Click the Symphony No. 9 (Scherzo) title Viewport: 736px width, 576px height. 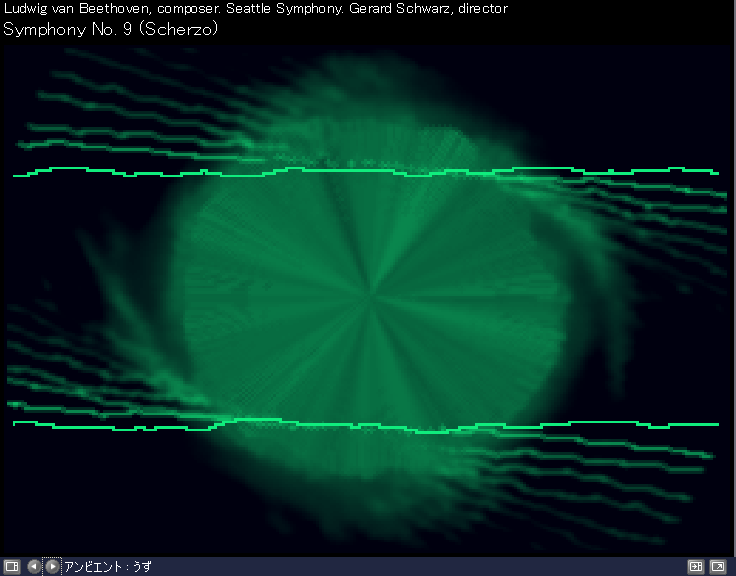(x=111, y=28)
